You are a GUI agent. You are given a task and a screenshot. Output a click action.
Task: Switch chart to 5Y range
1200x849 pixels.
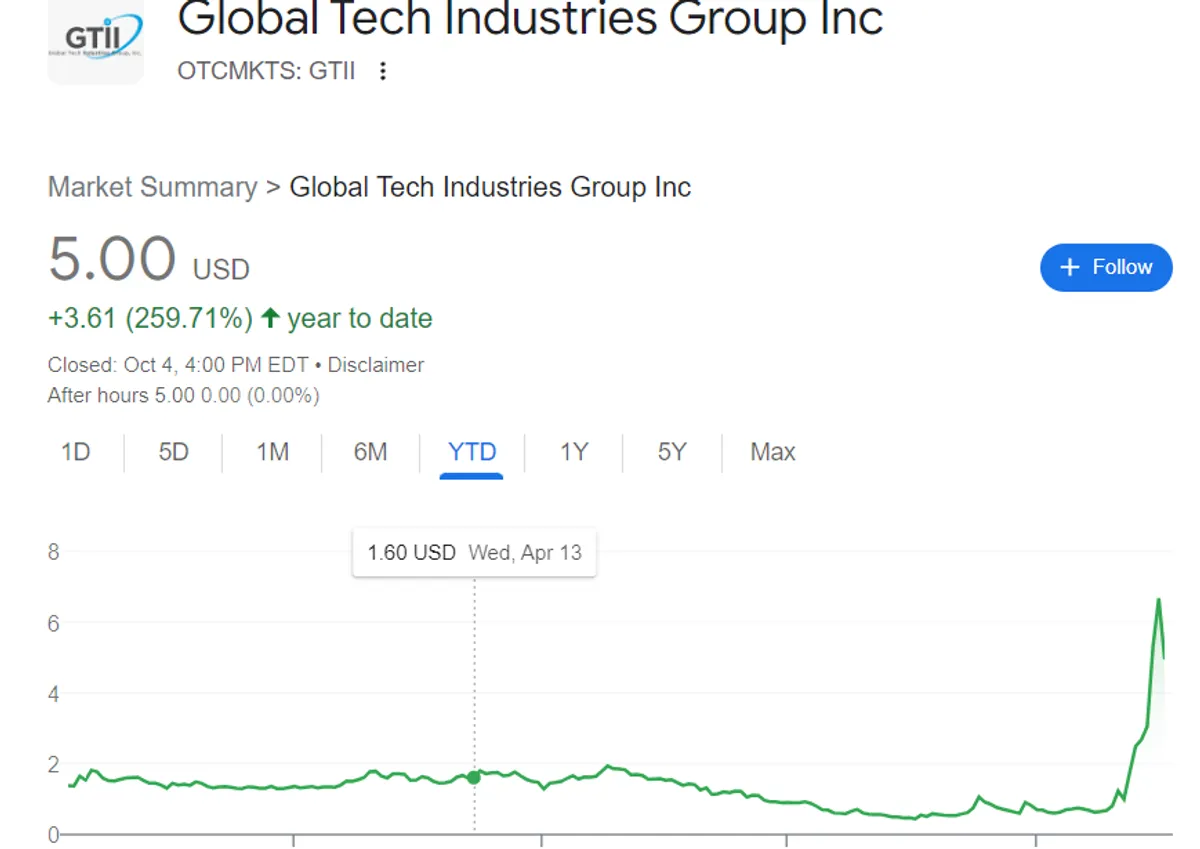[x=672, y=452]
